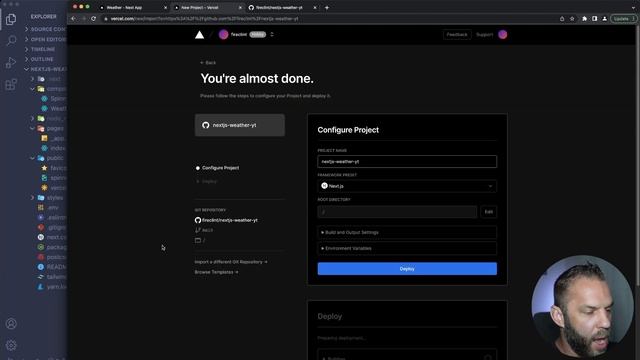Click the Feedback button

click(x=457, y=35)
